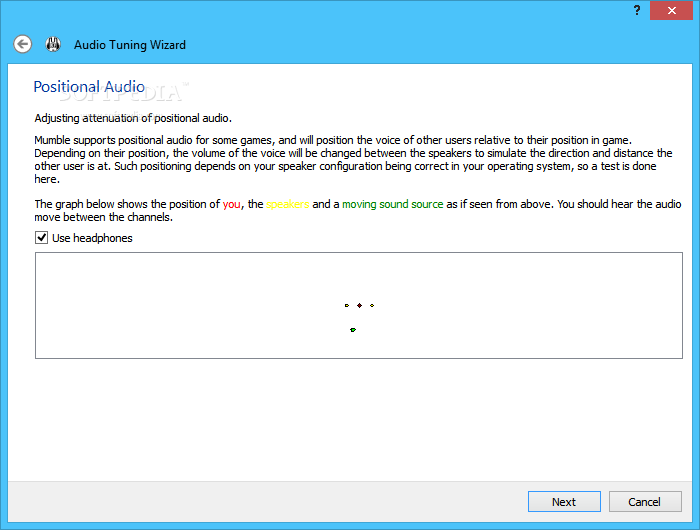
Task: Click 'Adjusting attenuation of positional audio.' text
Action: 133,118
